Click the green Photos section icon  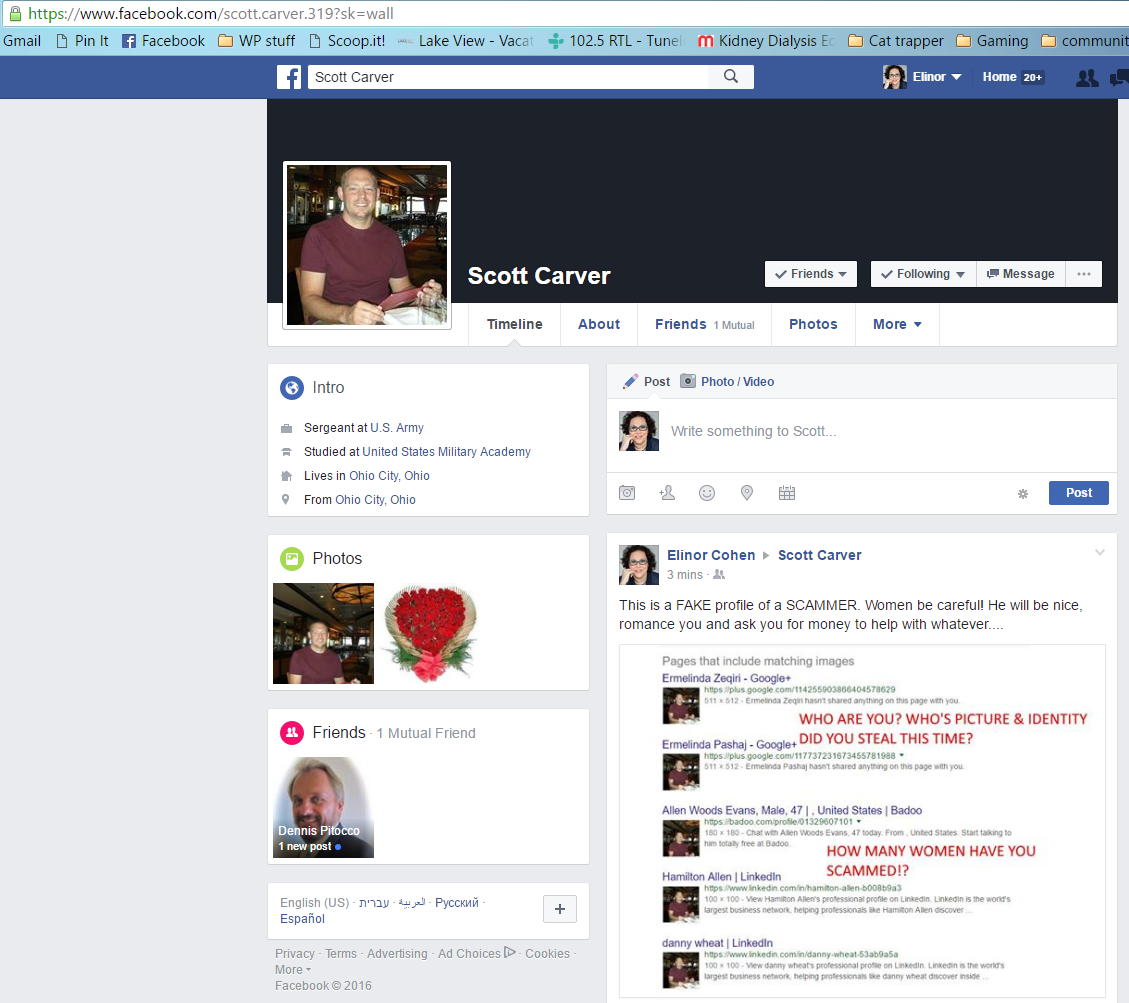pos(292,559)
